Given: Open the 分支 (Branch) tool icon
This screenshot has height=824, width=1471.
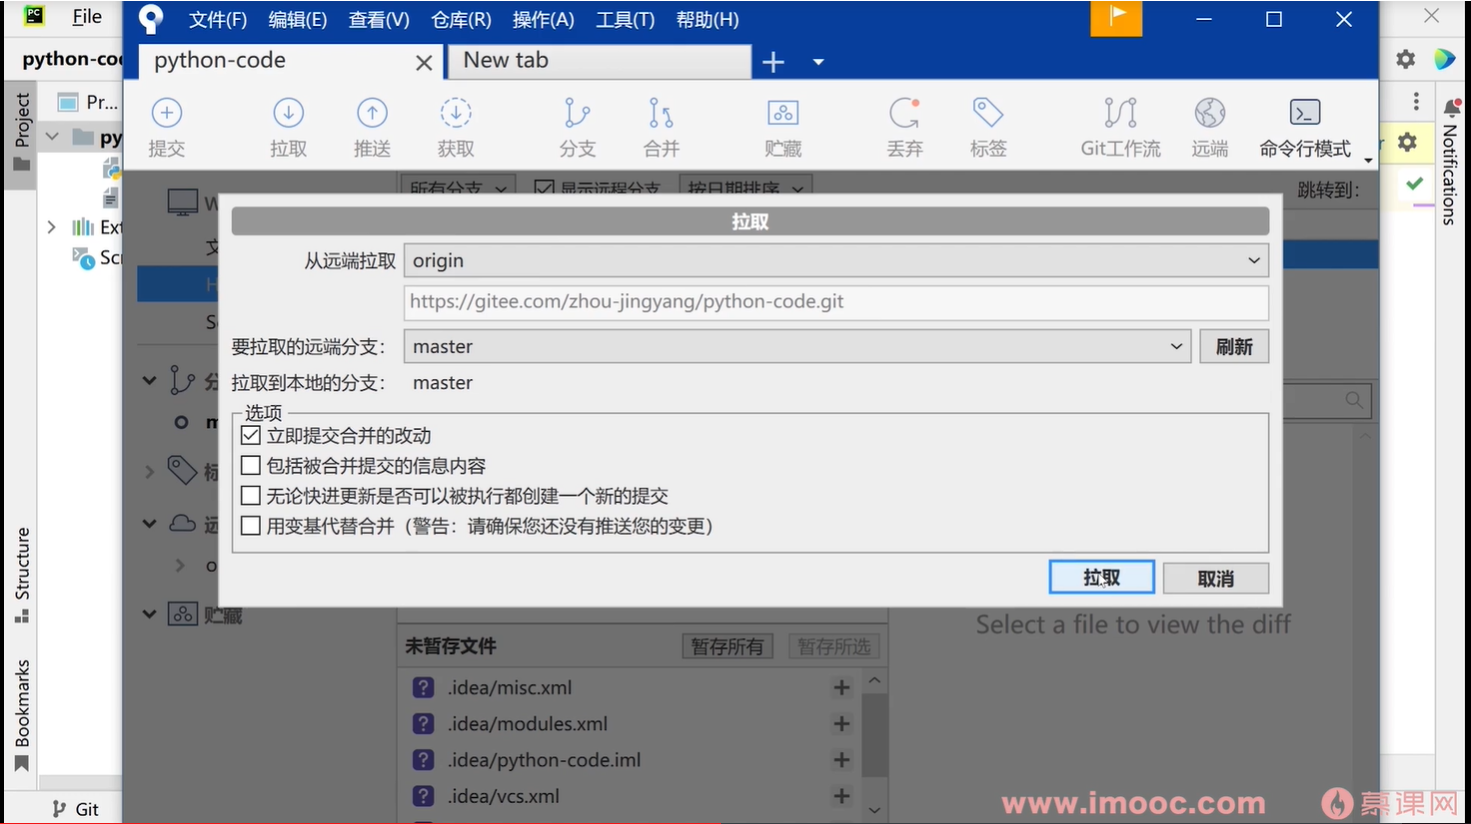Looking at the screenshot, I should pos(577,126).
